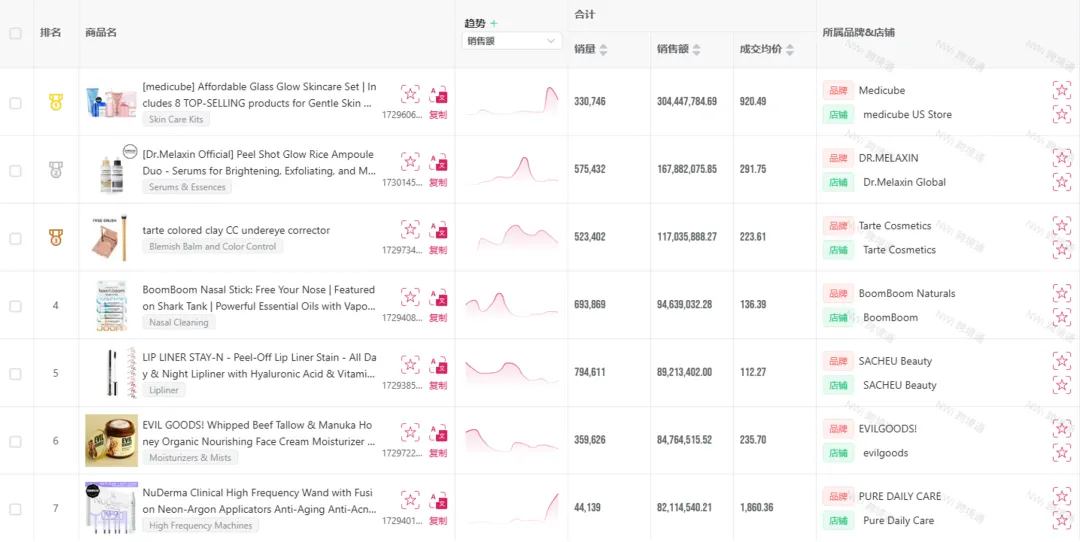Click the 商品名 column header
This screenshot has height=542, width=1080.
pyautogui.click(x=101, y=33)
